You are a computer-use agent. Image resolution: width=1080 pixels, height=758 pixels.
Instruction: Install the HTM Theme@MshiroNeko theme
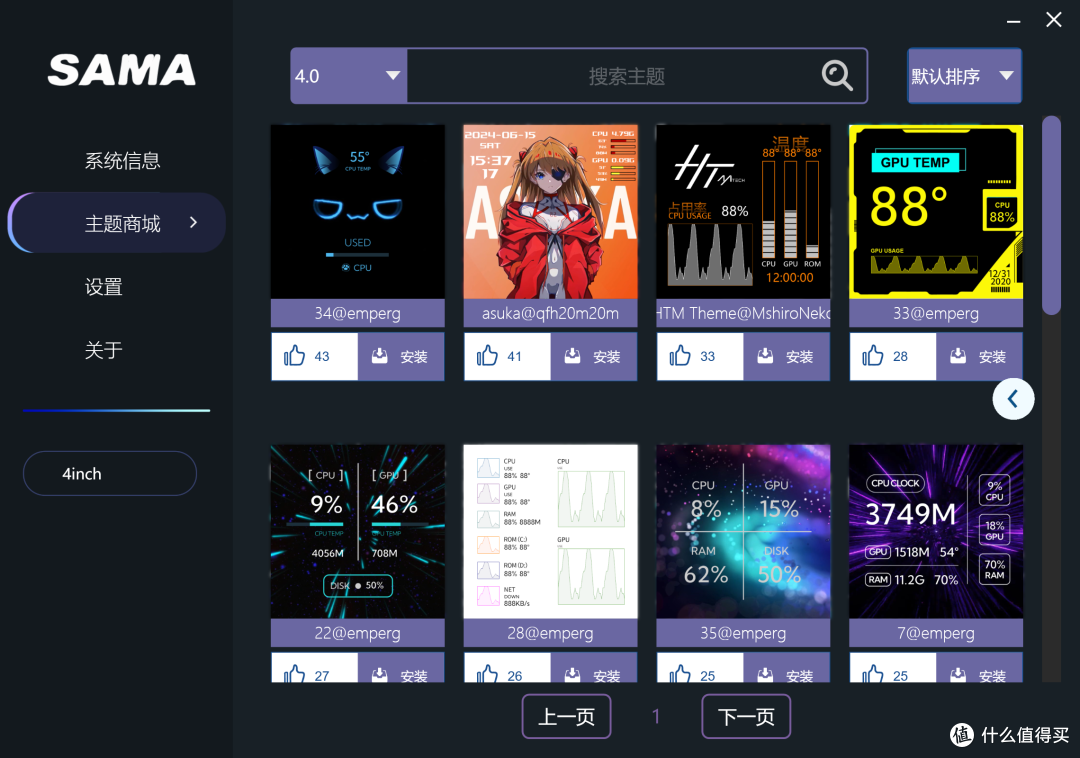coord(787,356)
